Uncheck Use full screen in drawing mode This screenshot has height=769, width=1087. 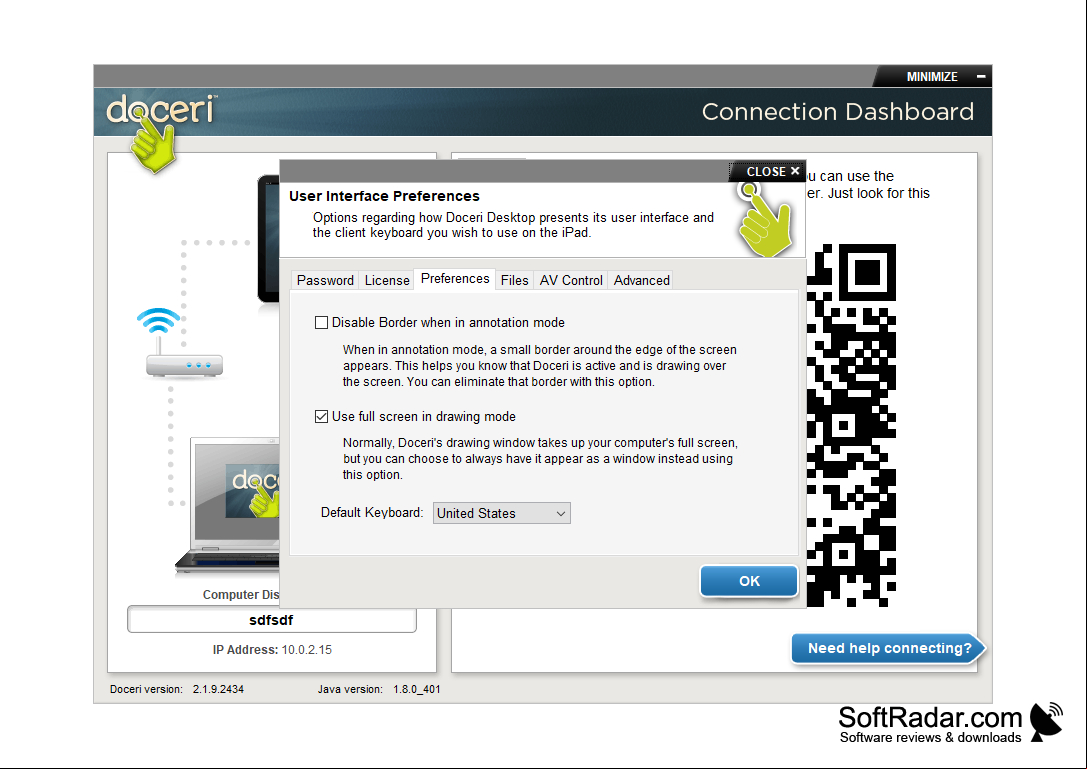pyautogui.click(x=321, y=416)
